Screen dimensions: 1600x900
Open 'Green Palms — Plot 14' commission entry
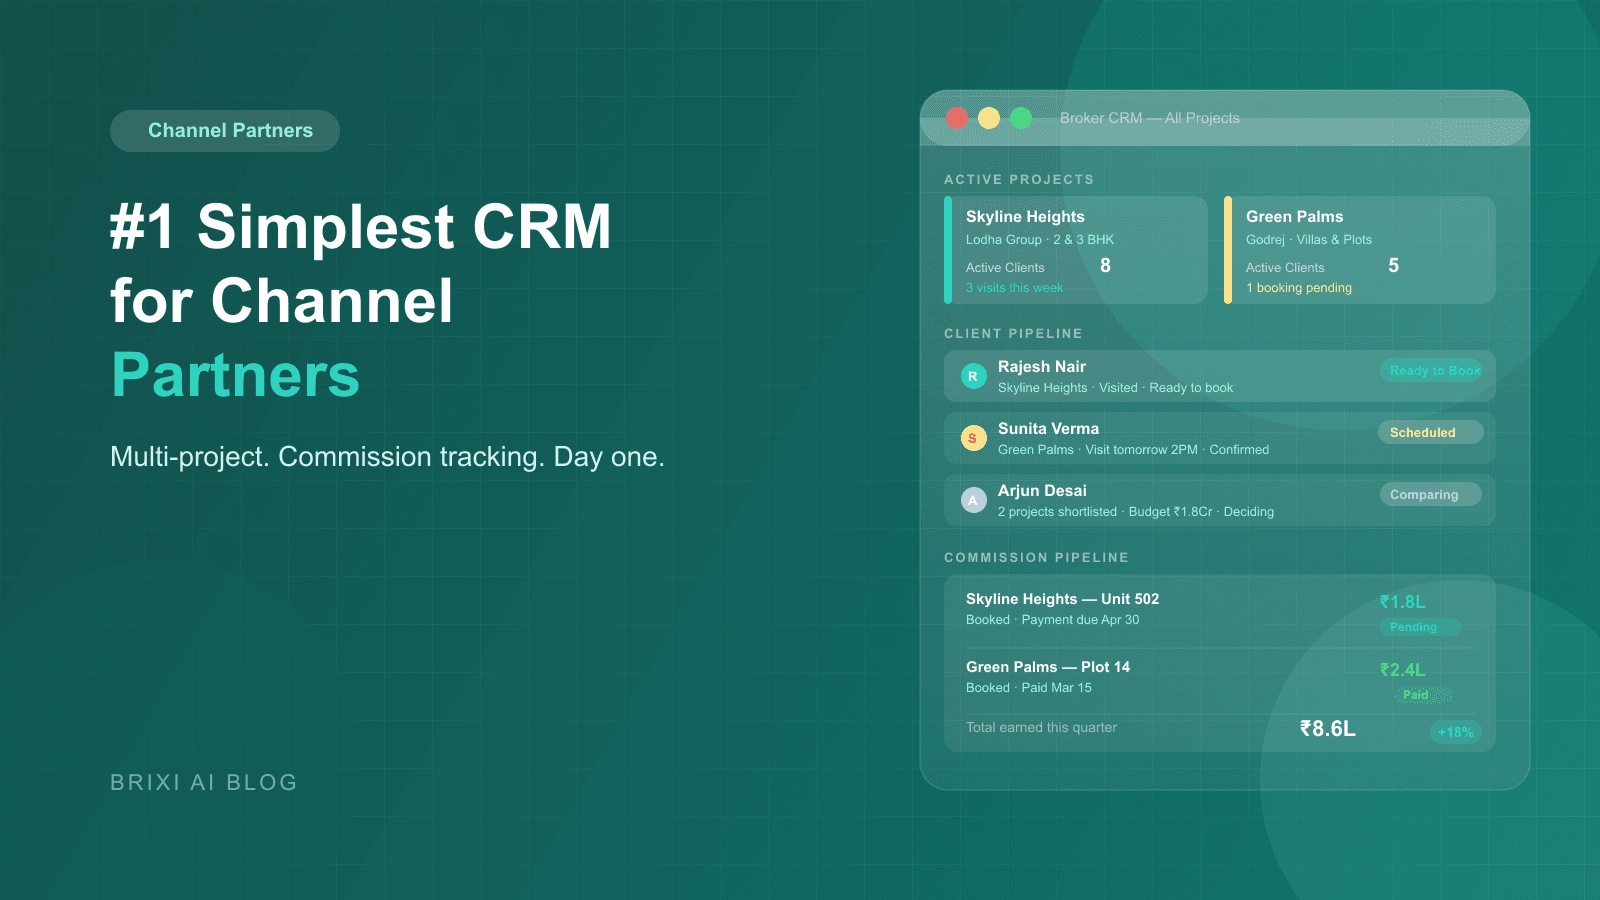(1048, 667)
